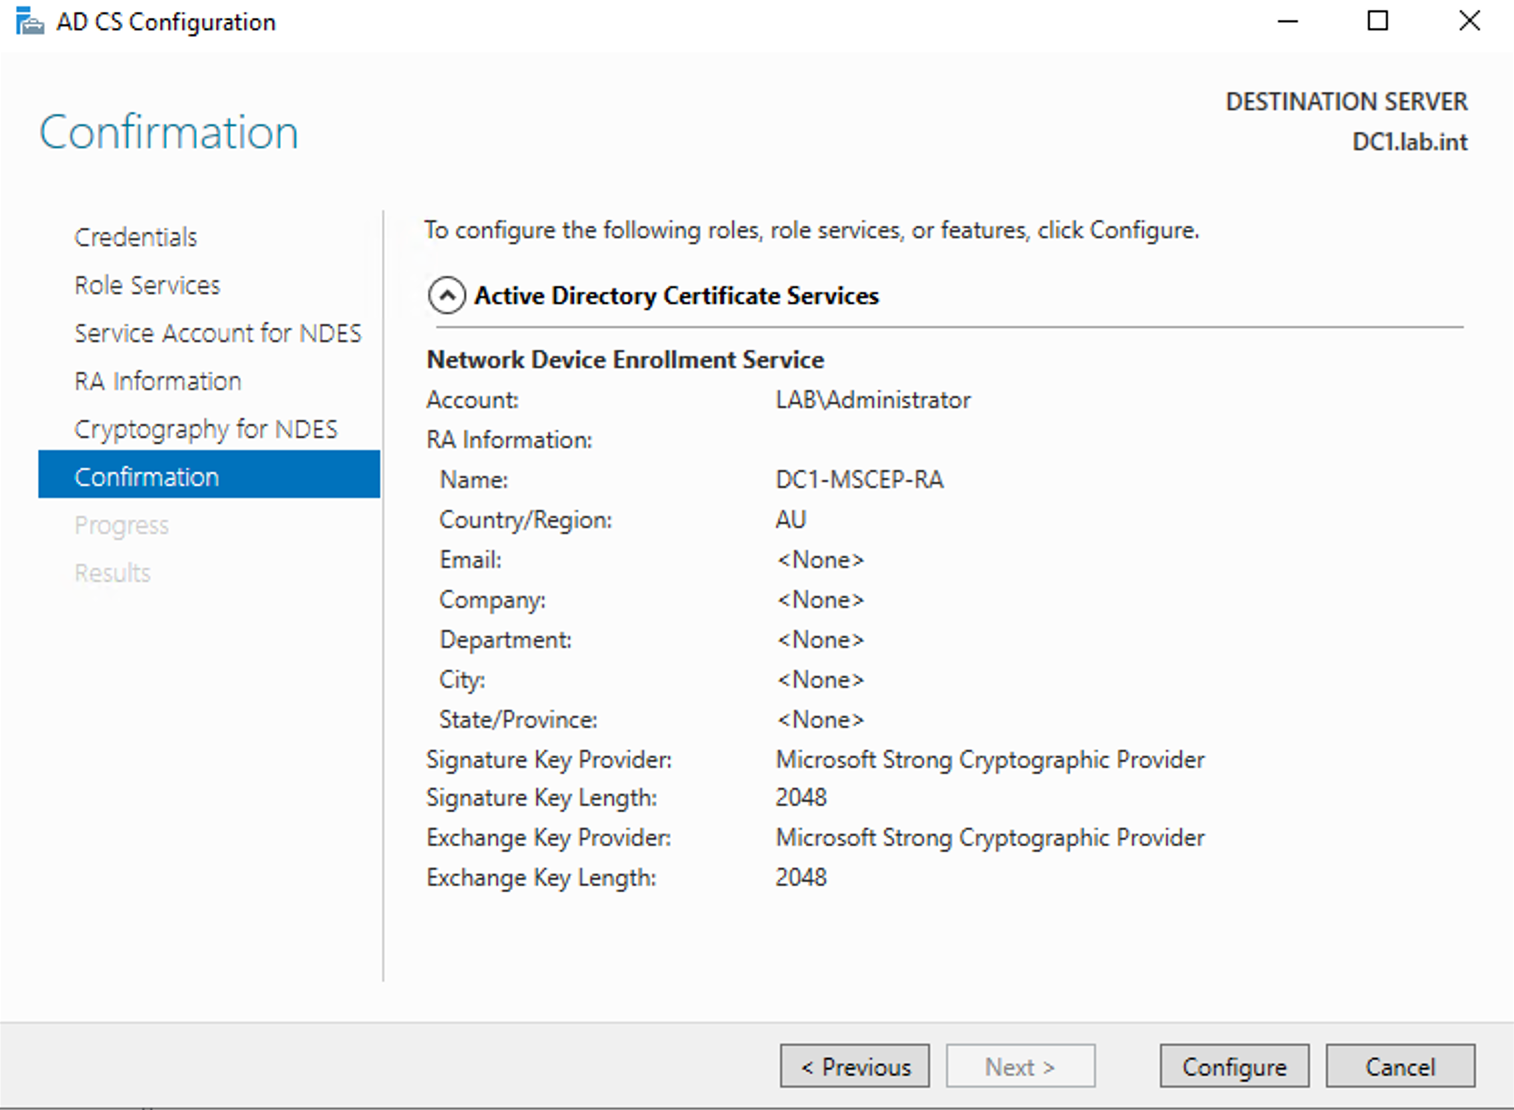Click the DC1-MSCEP-RA name value
The image size is (1514, 1110).
point(859,480)
